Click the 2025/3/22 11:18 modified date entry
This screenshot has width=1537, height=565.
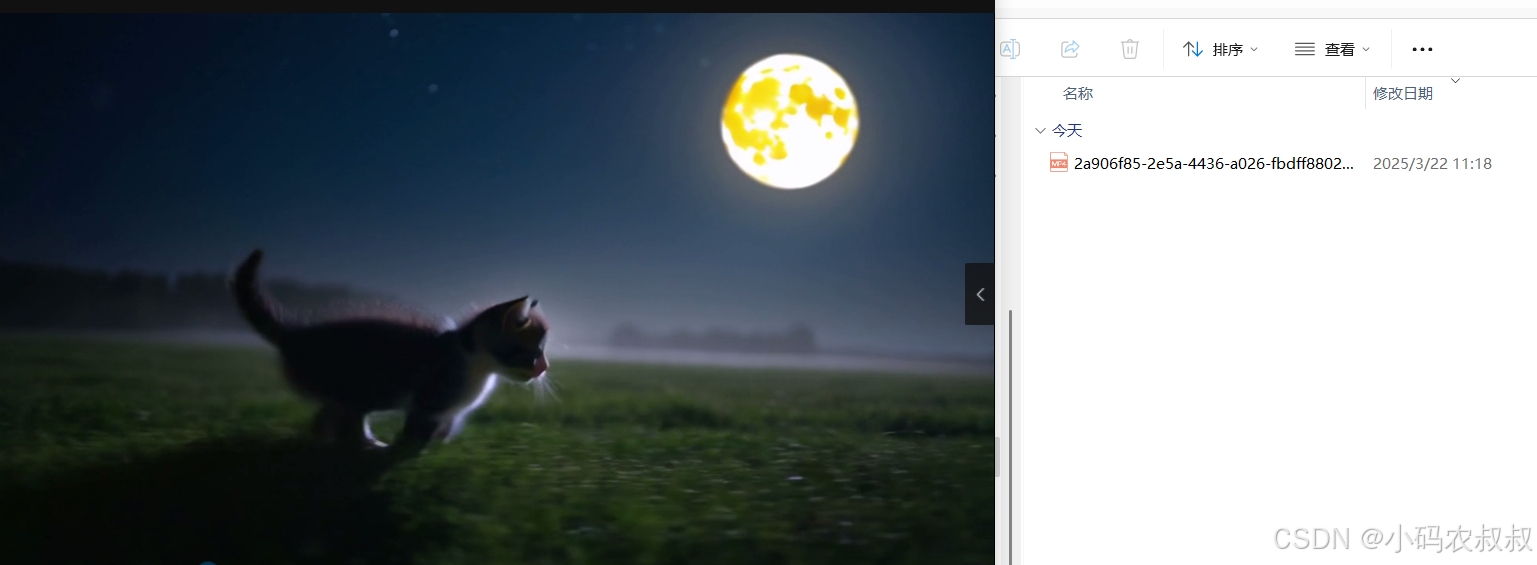pyautogui.click(x=1432, y=163)
